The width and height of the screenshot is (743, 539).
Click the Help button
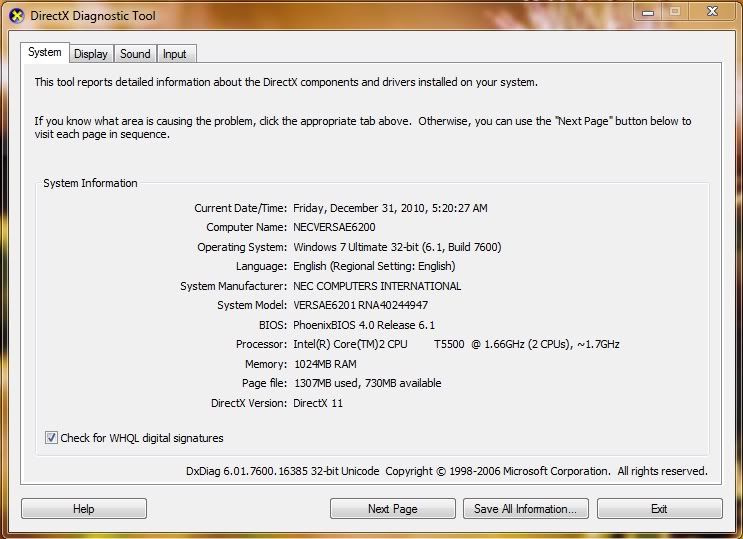pos(84,509)
